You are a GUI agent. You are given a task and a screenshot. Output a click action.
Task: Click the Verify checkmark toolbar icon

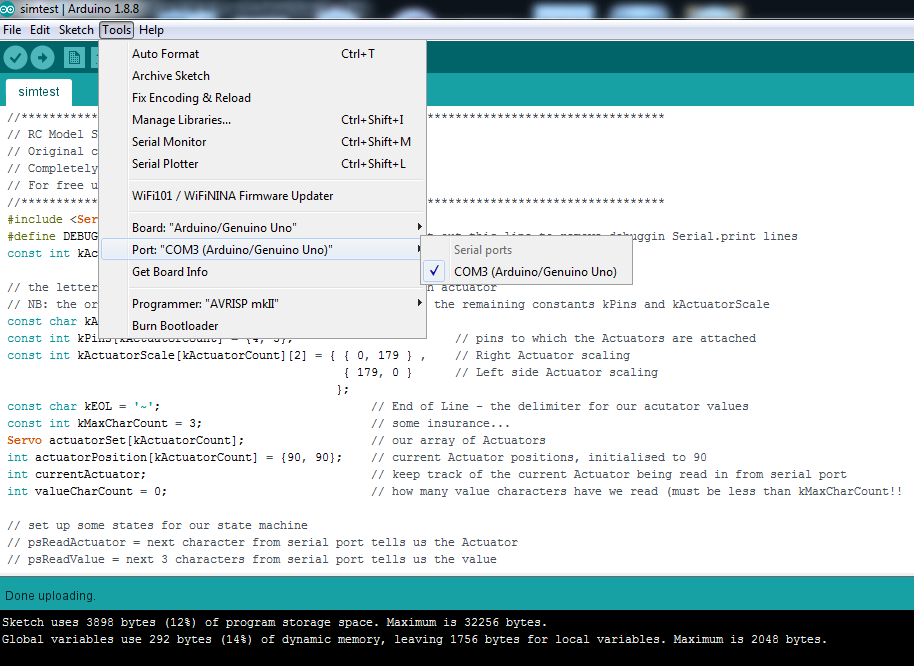pyautogui.click(x=15, y=58)
